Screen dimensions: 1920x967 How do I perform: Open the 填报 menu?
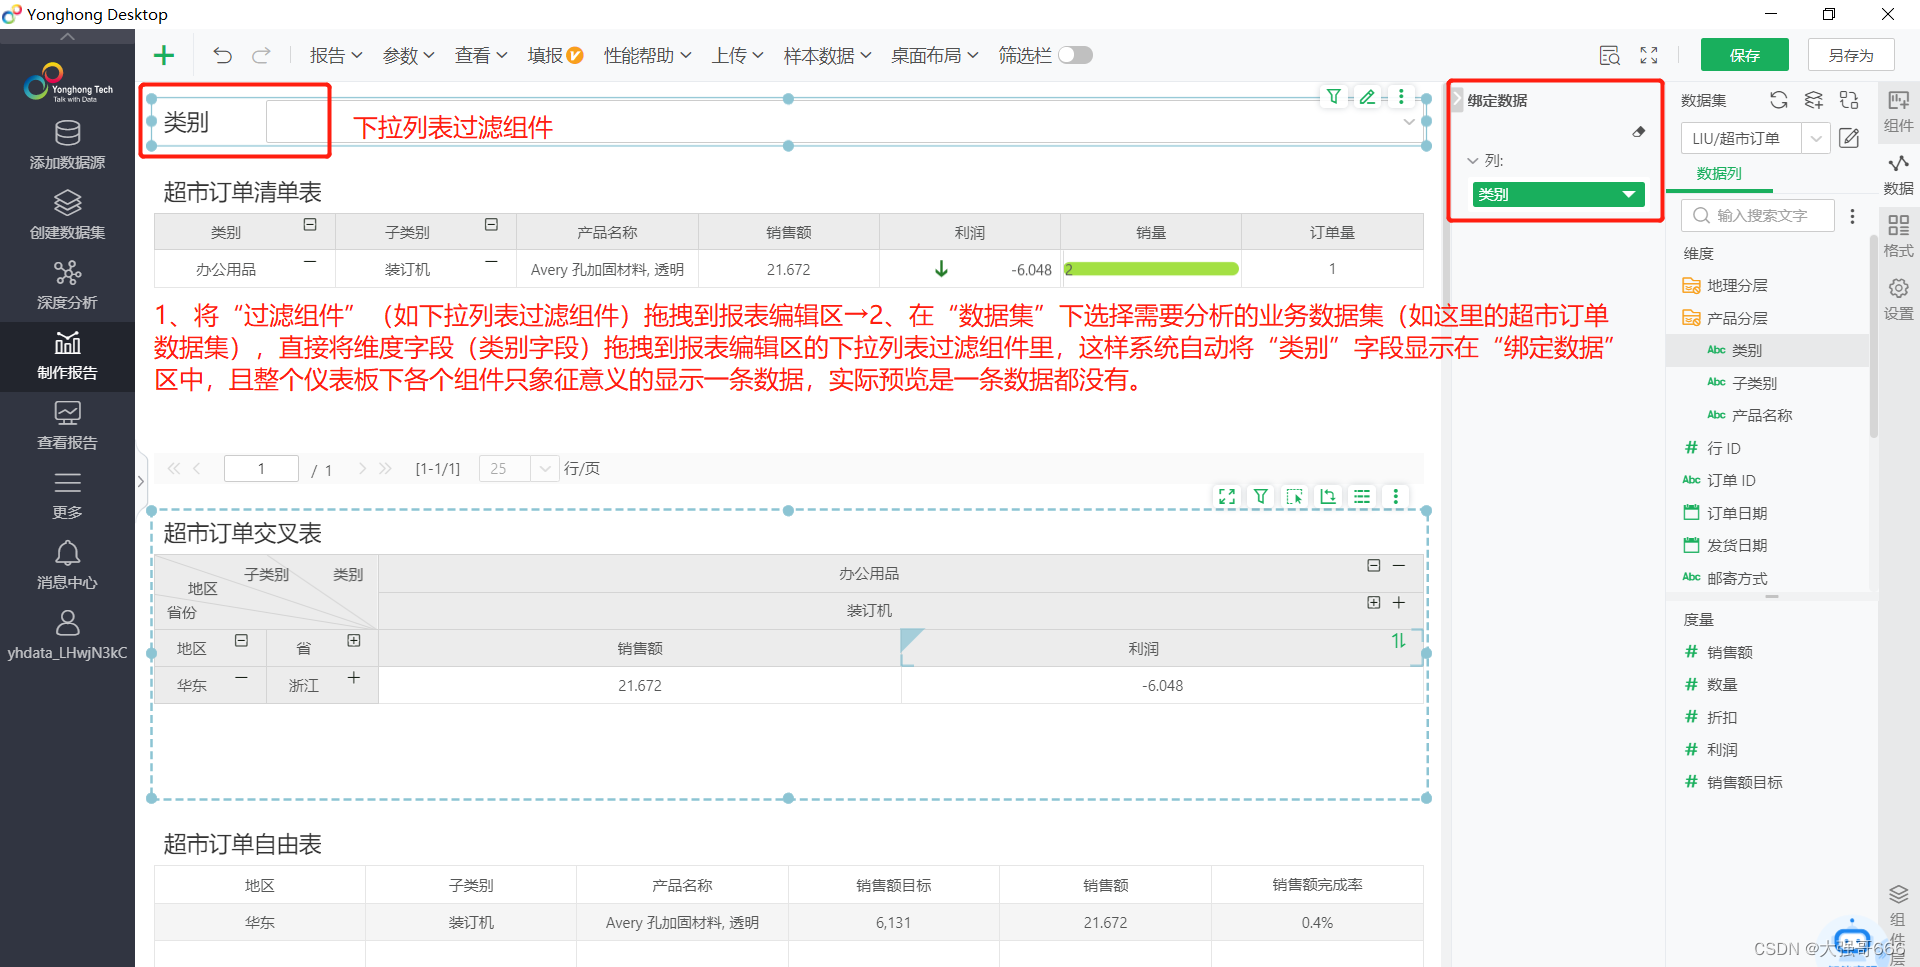tap(555, 55)
